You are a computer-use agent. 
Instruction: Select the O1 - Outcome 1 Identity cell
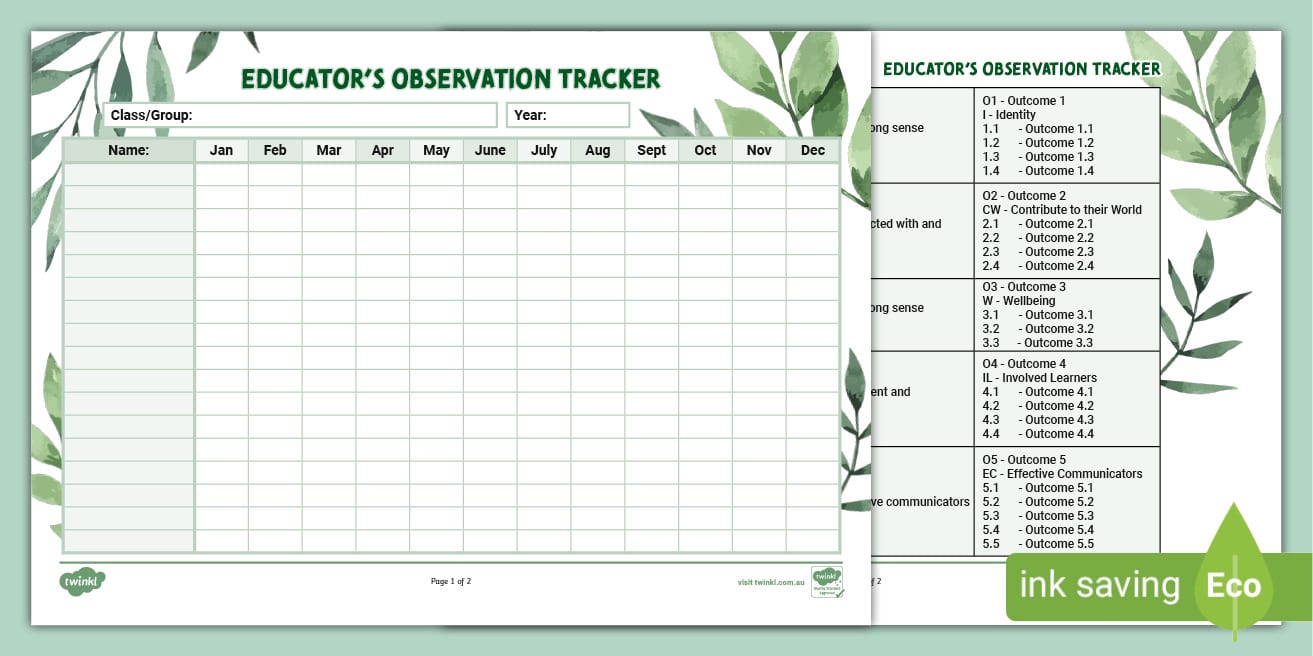[1065, 134]
